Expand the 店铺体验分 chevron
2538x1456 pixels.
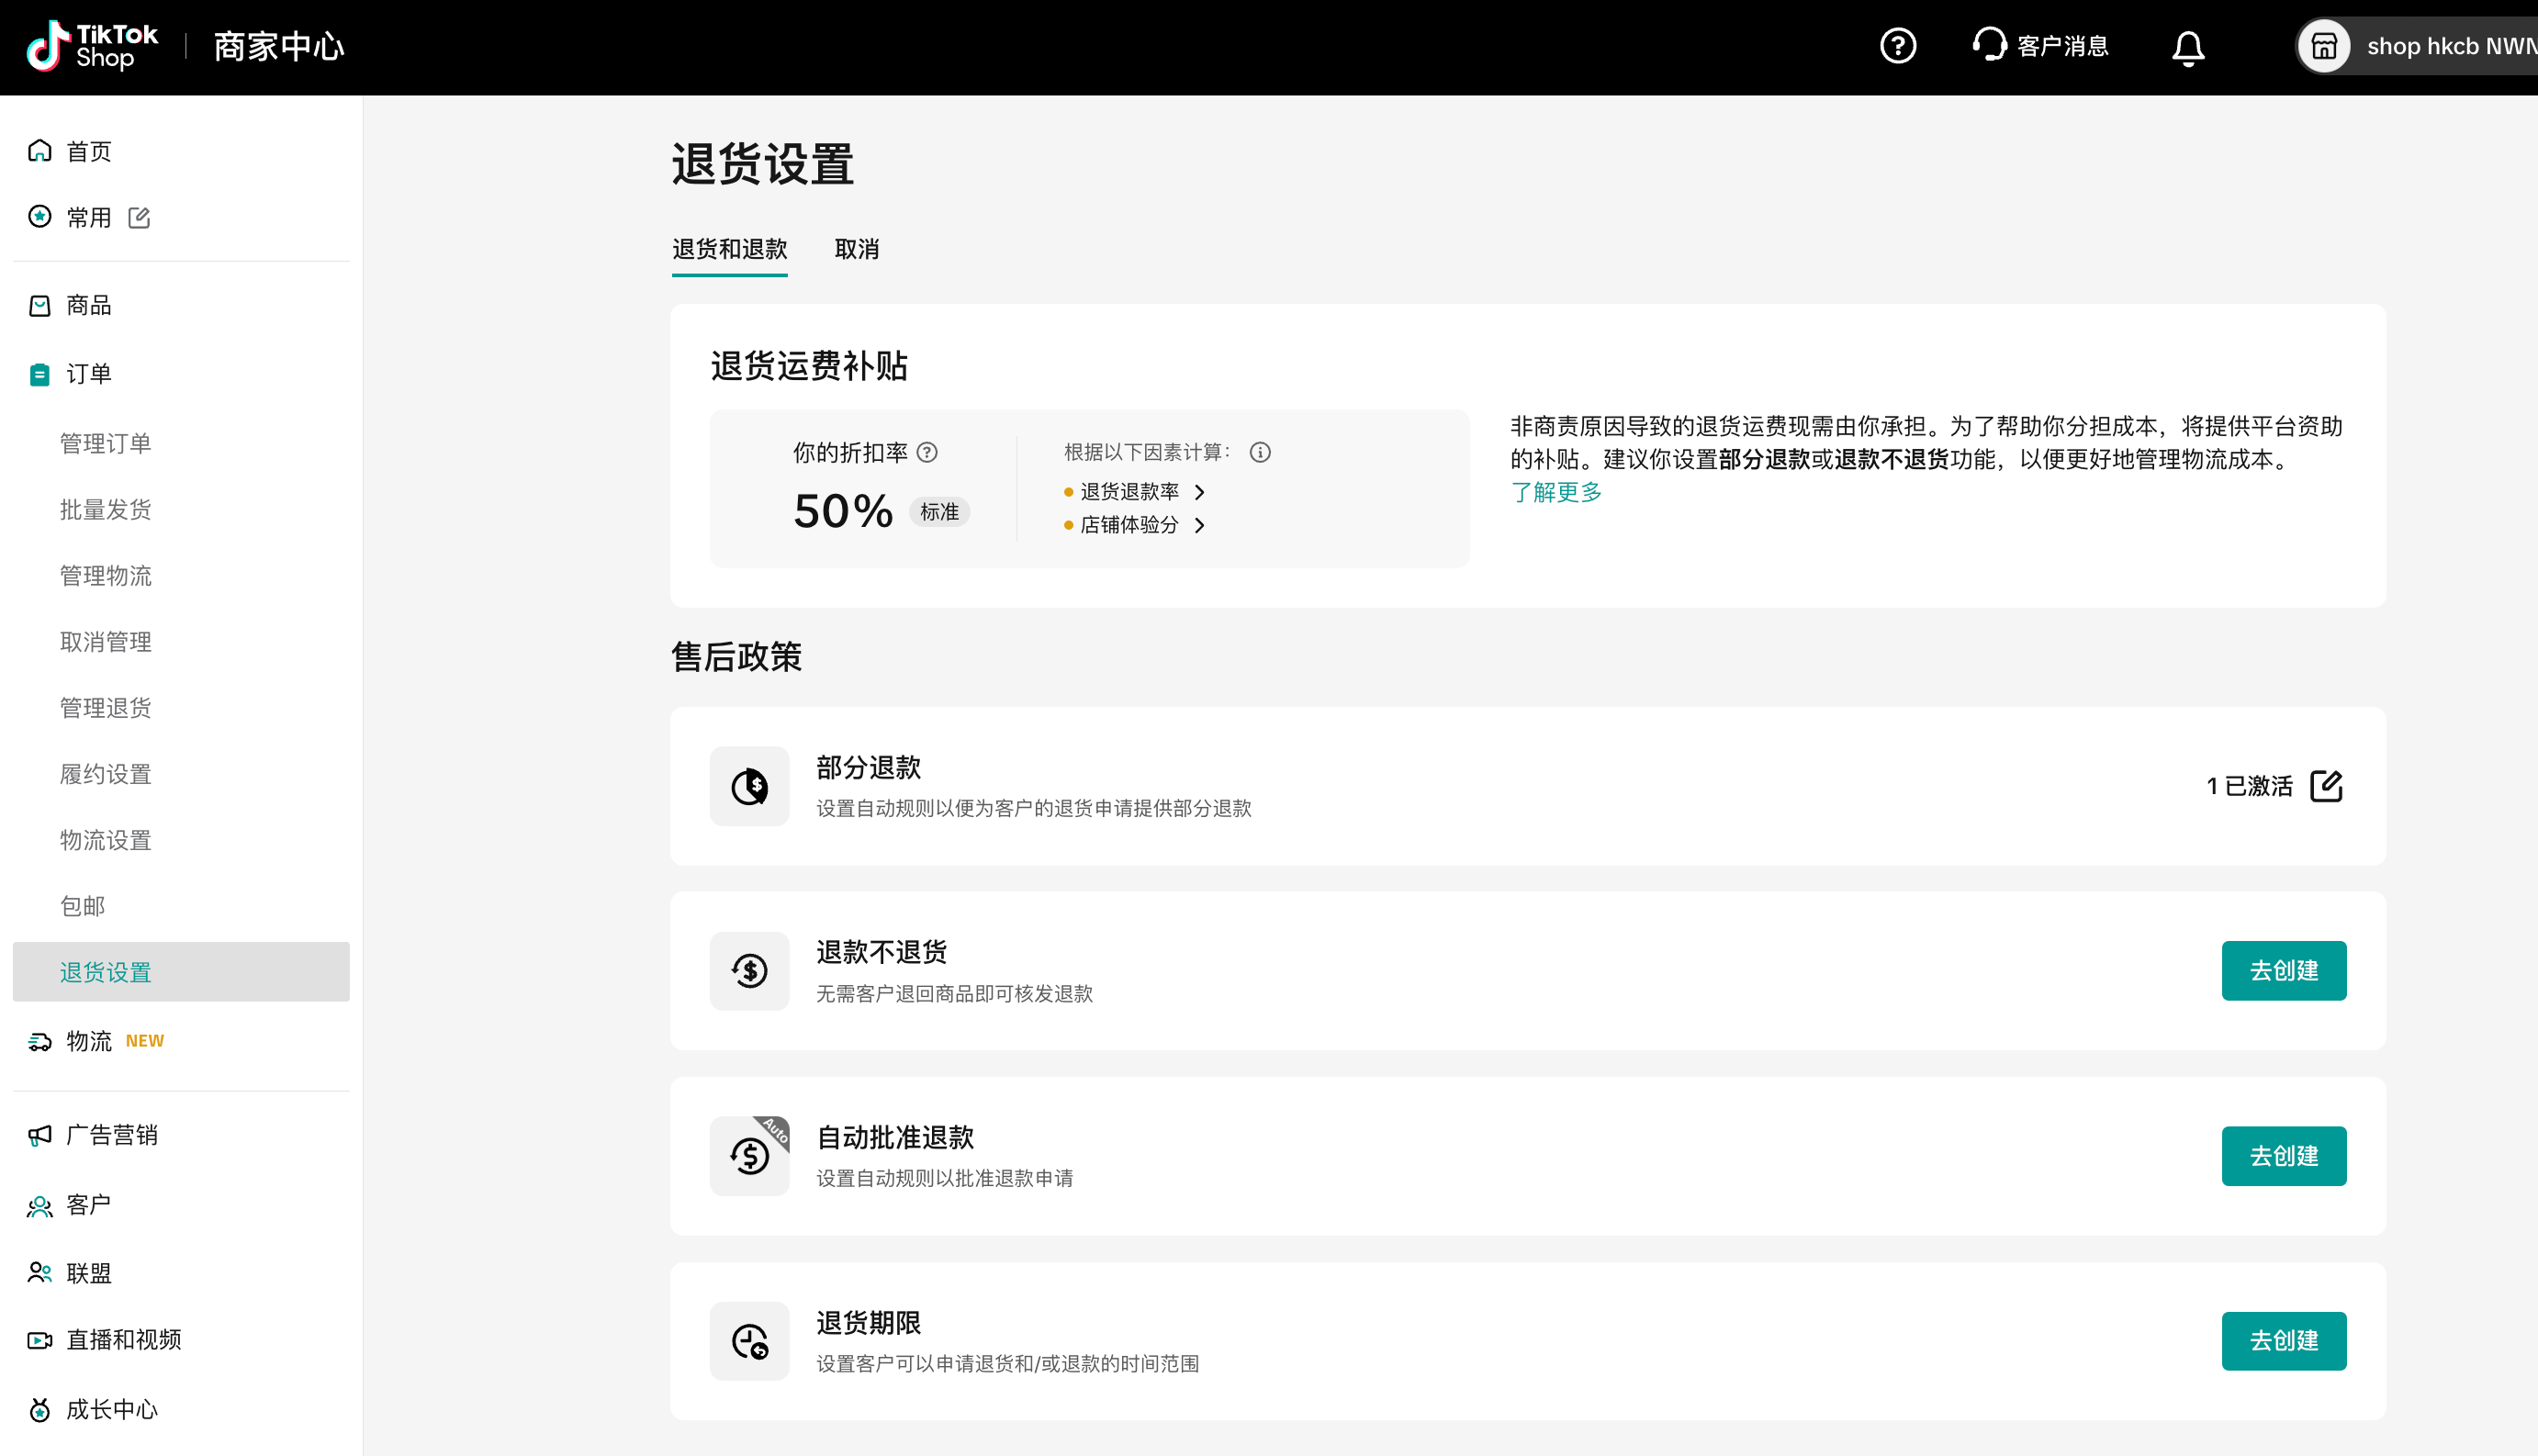pos(1199,525)
